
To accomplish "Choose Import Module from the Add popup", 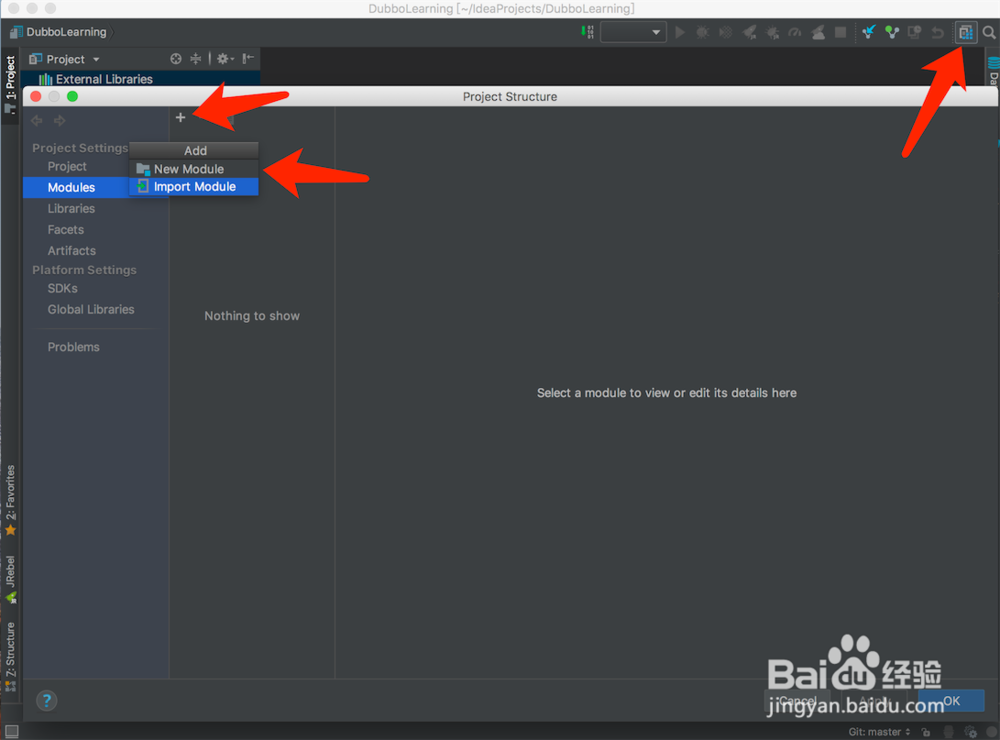I will coord(194,186).
